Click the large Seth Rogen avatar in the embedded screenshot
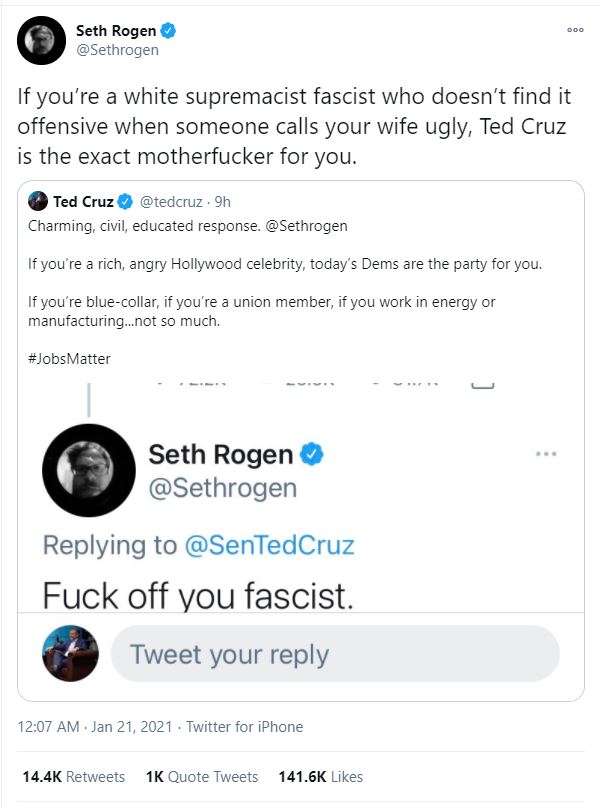Screen dimensions: 600x809 point(90,471)
